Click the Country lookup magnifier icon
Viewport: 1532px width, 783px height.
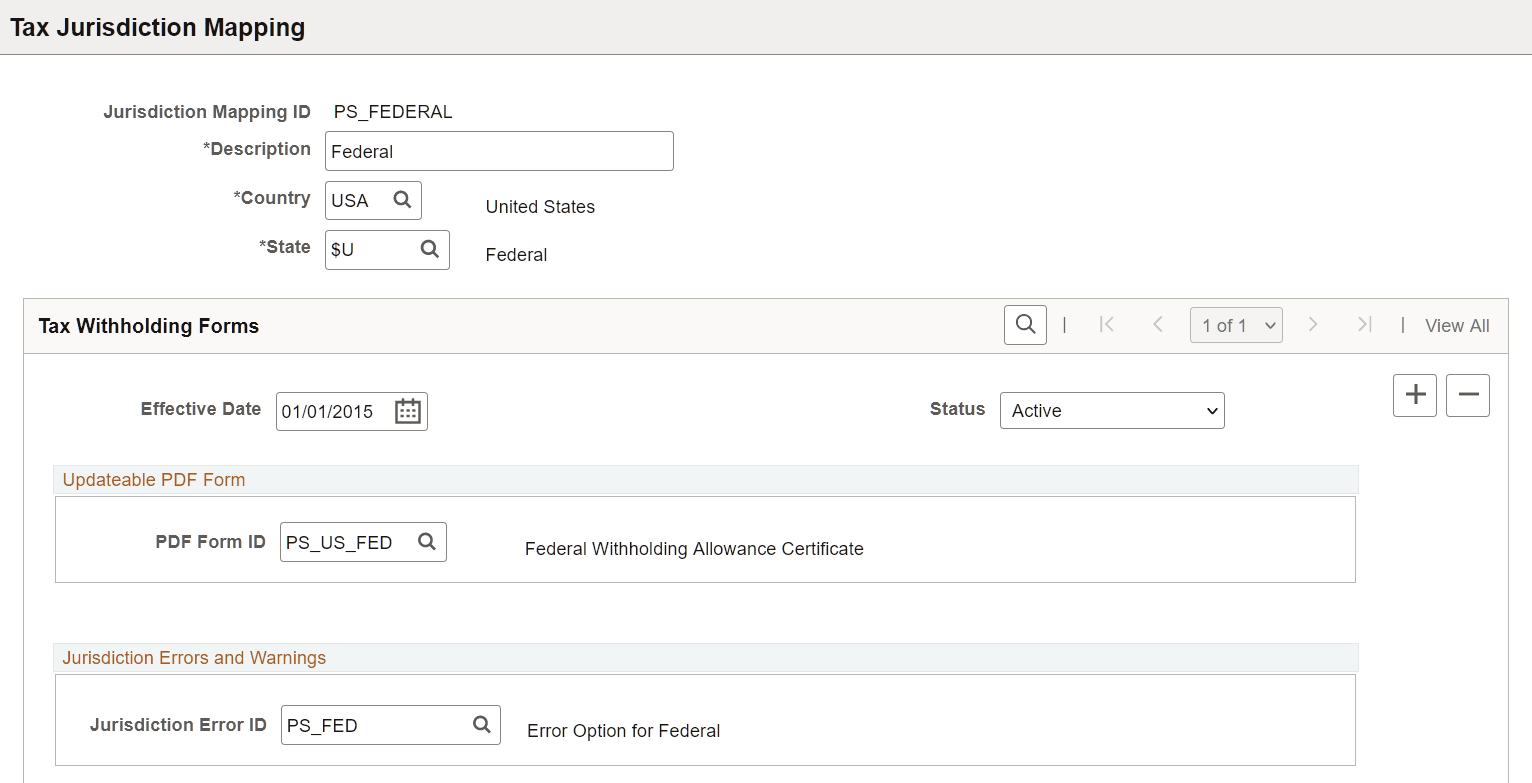[x=402, y=200]
